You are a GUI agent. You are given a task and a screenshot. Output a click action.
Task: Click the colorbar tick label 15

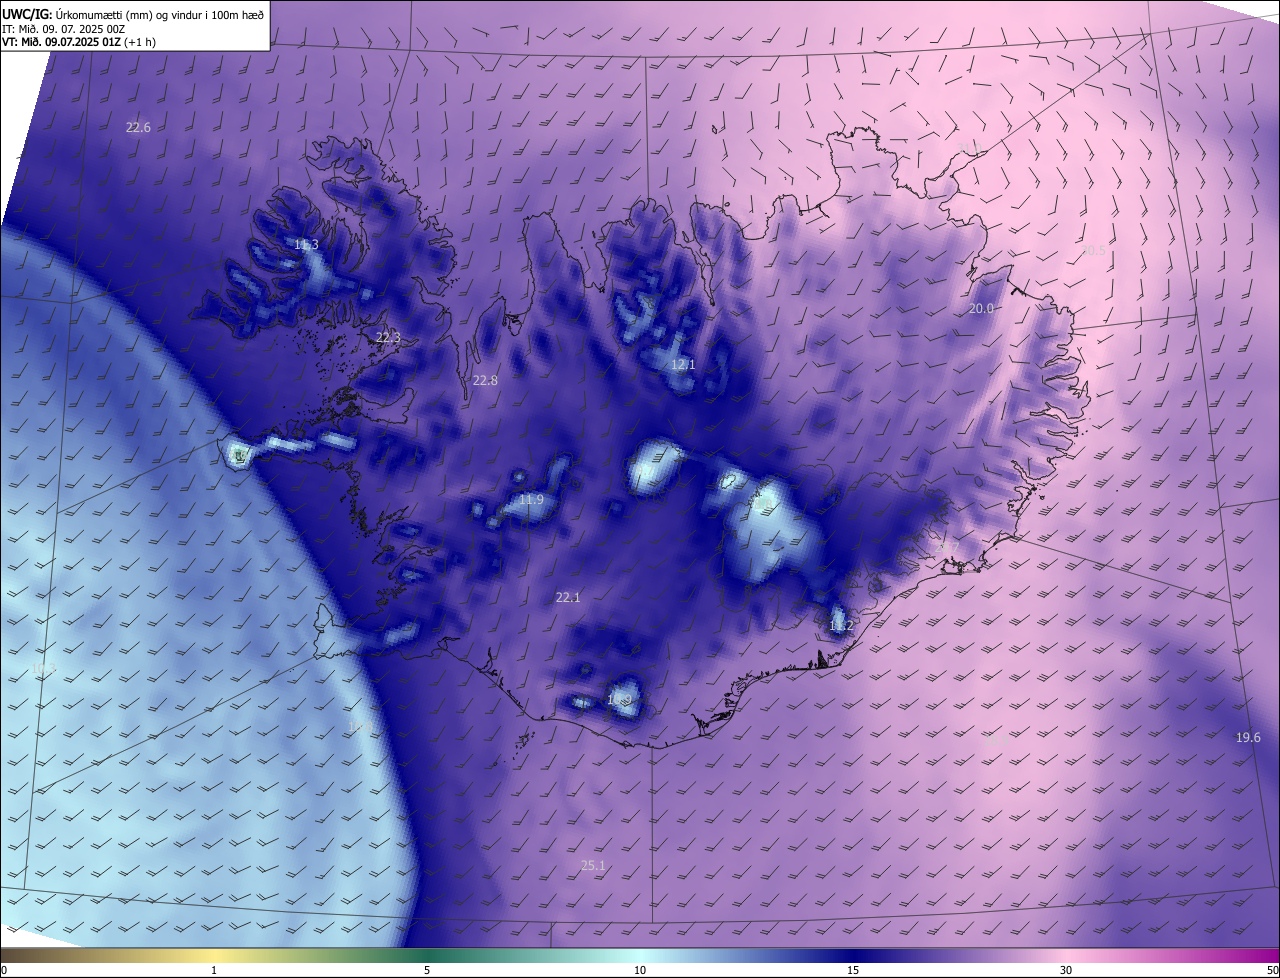tap(853, 970)
